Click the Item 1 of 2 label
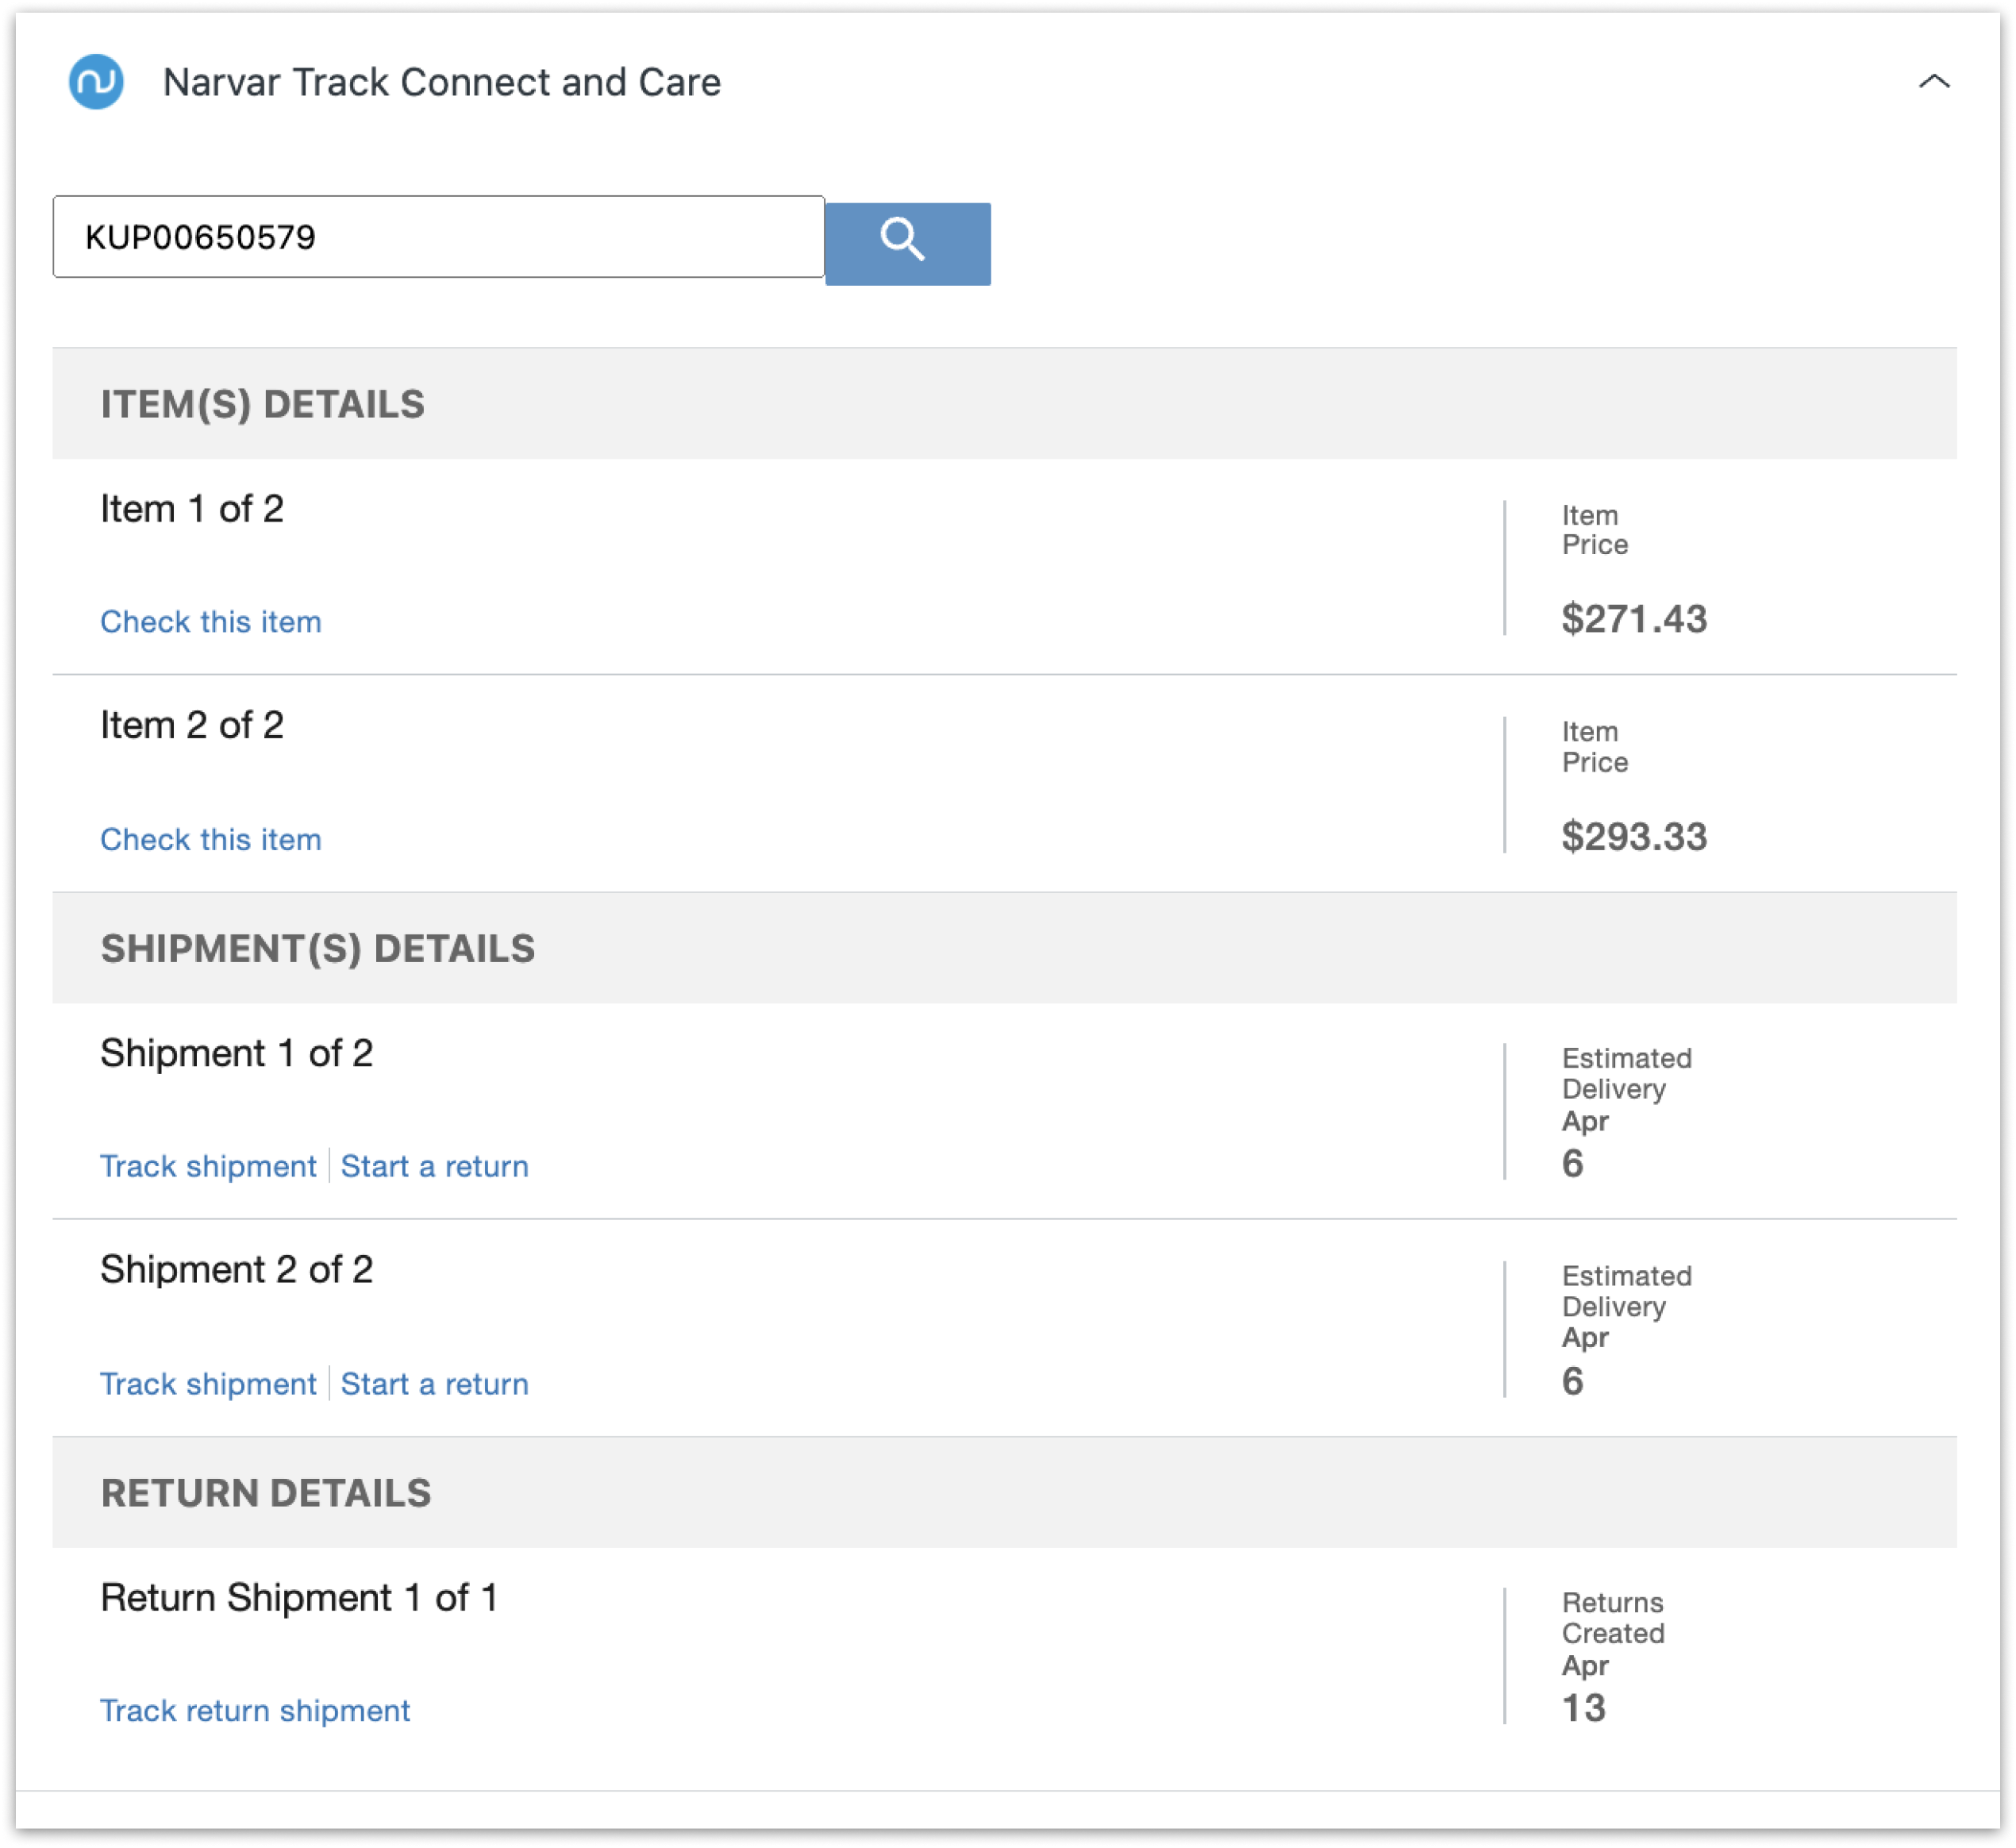 (192, 509)
